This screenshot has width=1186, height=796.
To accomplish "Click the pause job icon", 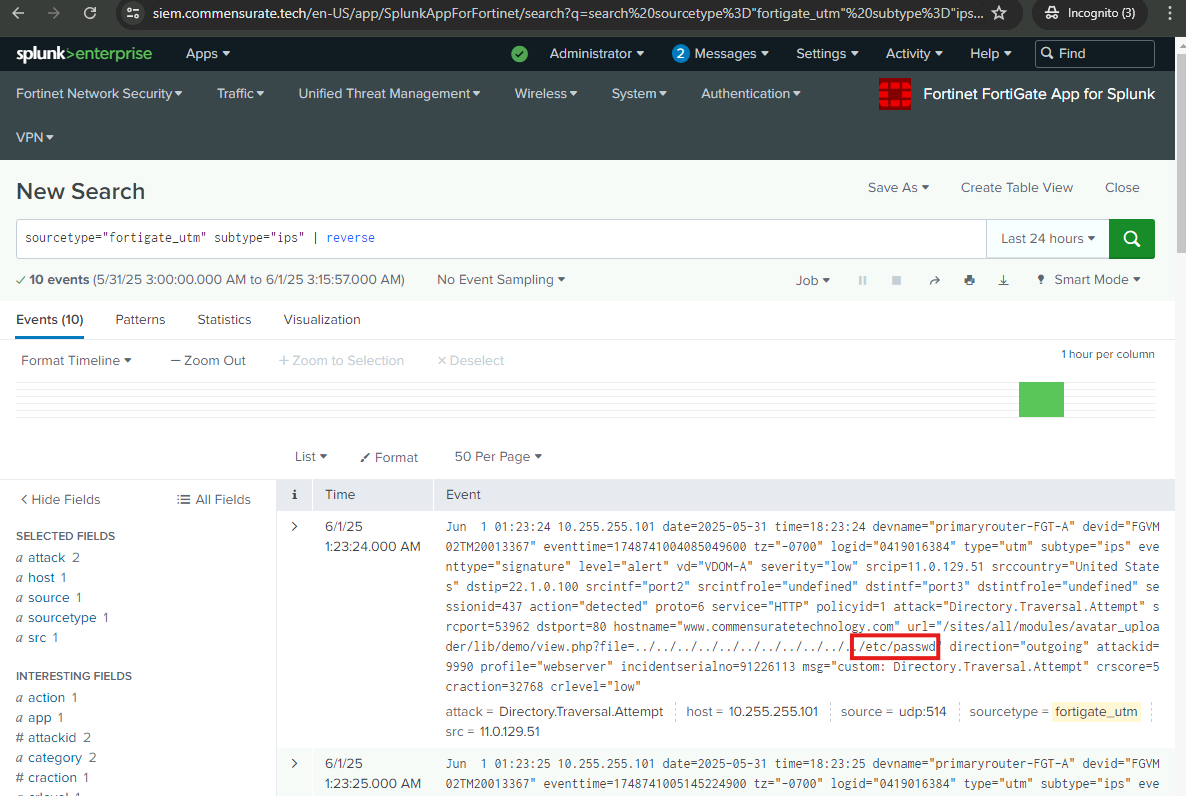I will [x=862, y=281].
